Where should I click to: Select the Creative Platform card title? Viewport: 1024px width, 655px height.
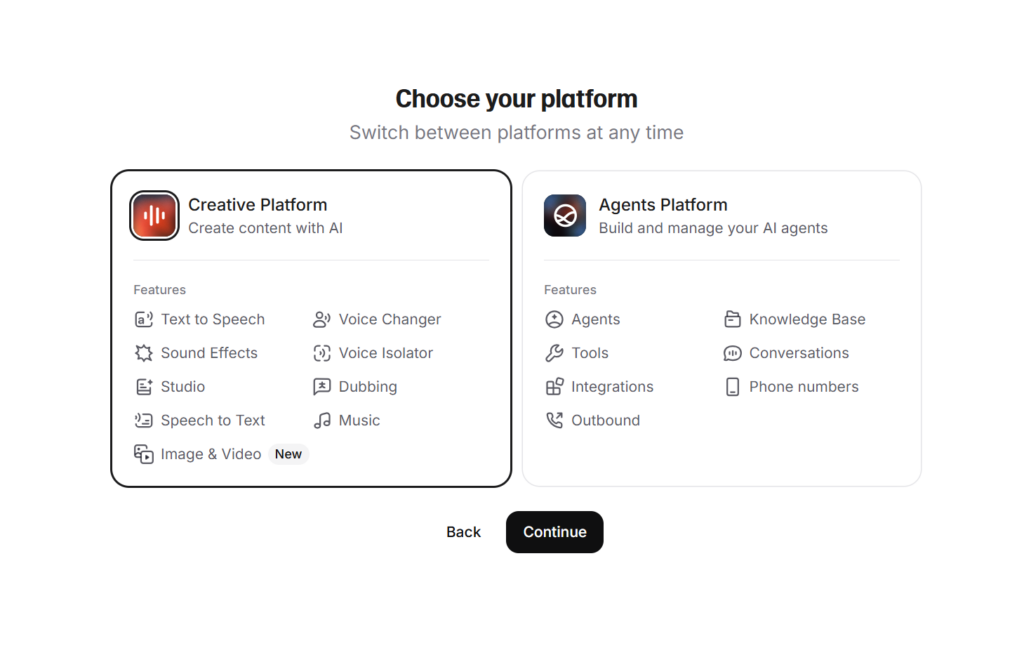tap(257, 205)
